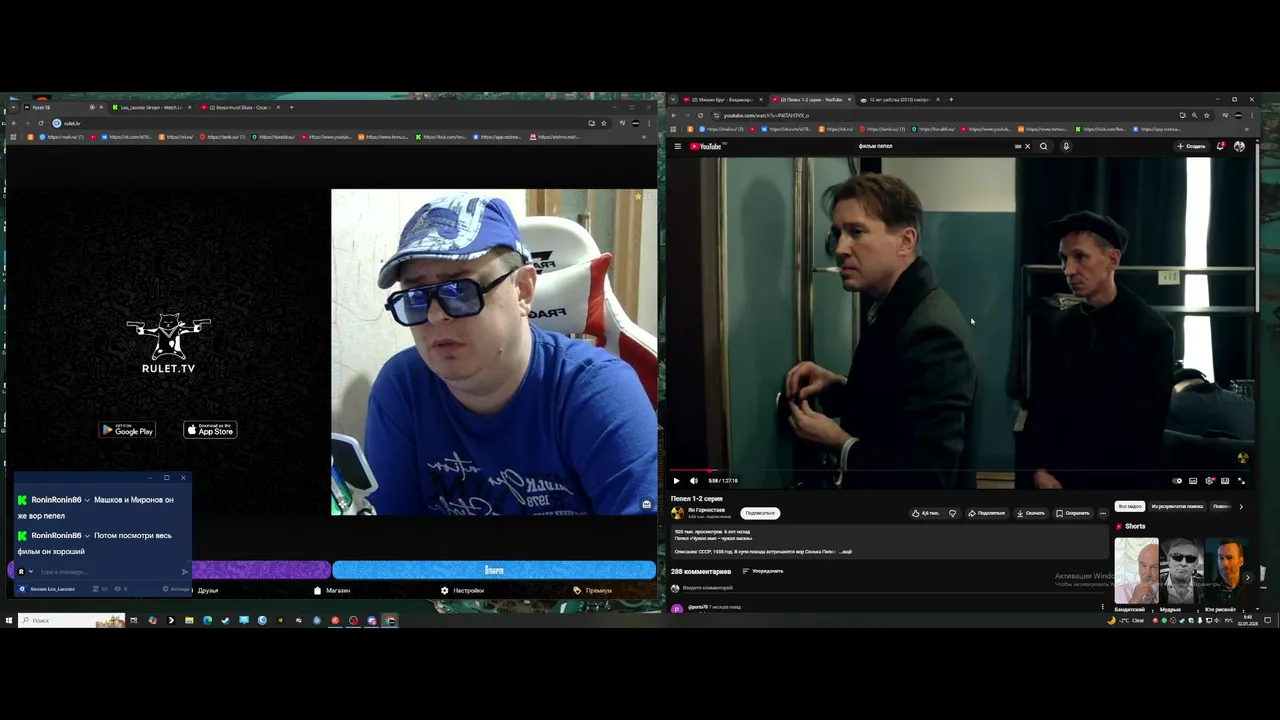Open tab search dropdown in right browser
The height and width of the screenshot is (720, 1280).
point(673,100)
